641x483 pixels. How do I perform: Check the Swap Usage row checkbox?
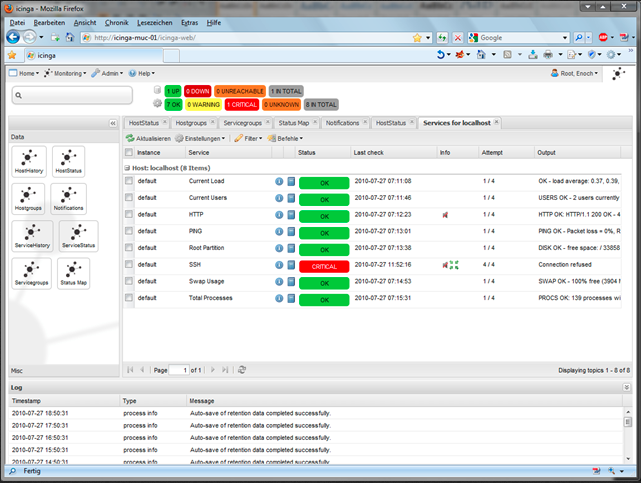(129, 281)
